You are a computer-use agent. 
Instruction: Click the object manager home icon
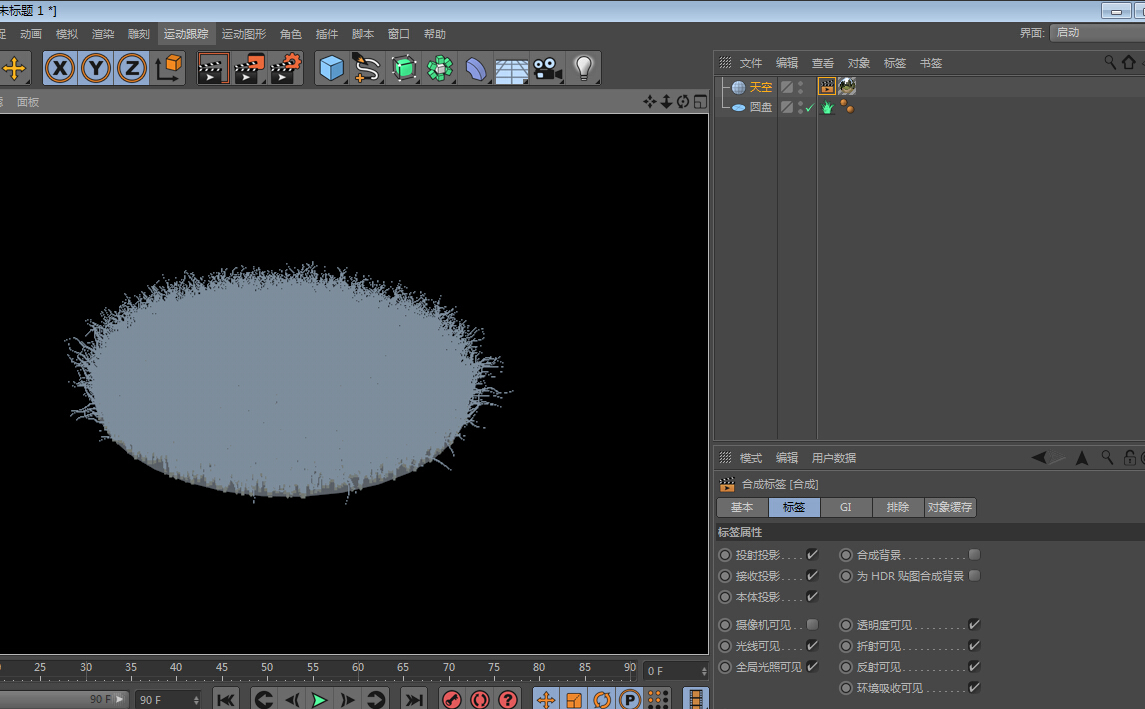(1128, 63)
